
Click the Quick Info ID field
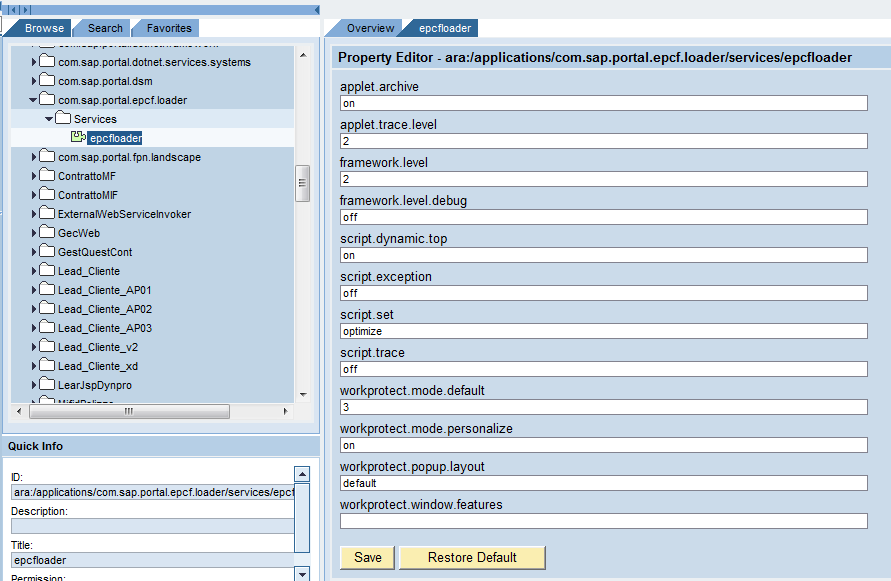152,492
